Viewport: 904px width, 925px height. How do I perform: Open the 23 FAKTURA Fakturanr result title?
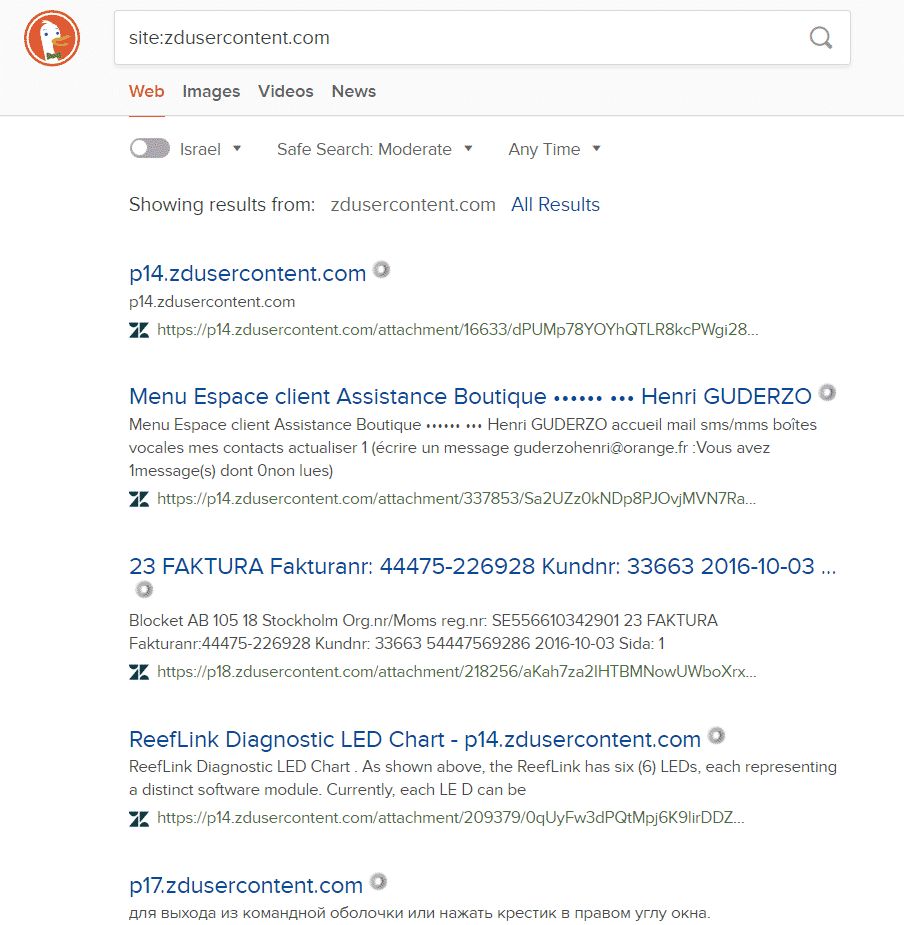click(483, 566)
